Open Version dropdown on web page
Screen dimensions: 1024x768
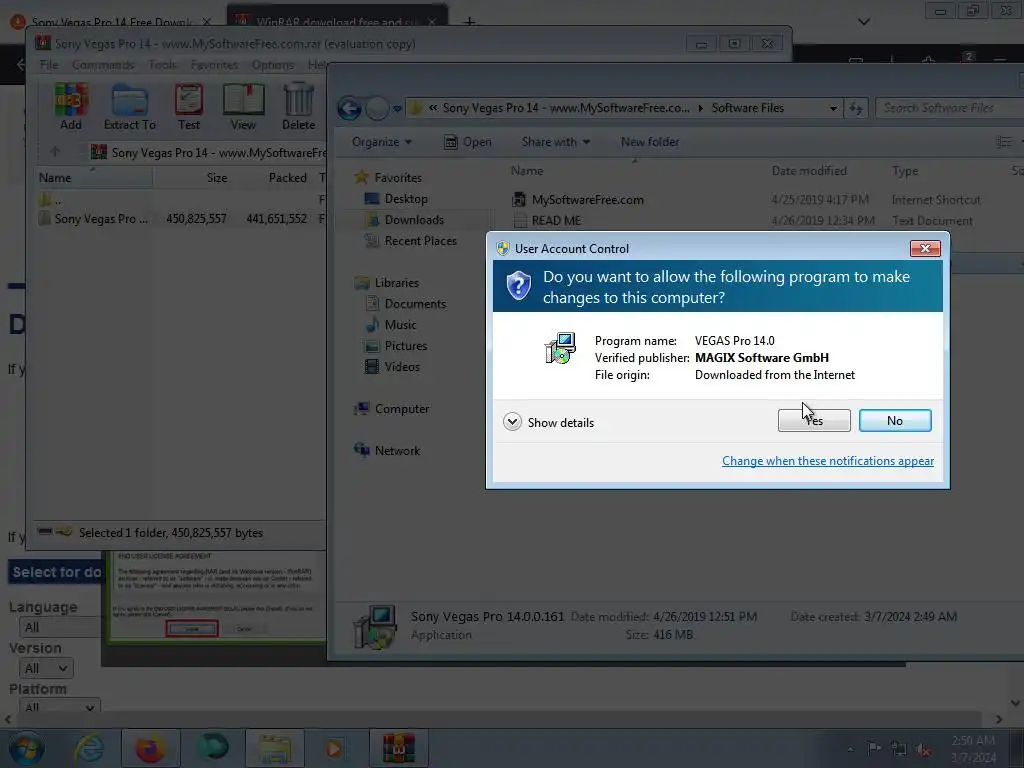pyautogui.click(x=46, y=668)
